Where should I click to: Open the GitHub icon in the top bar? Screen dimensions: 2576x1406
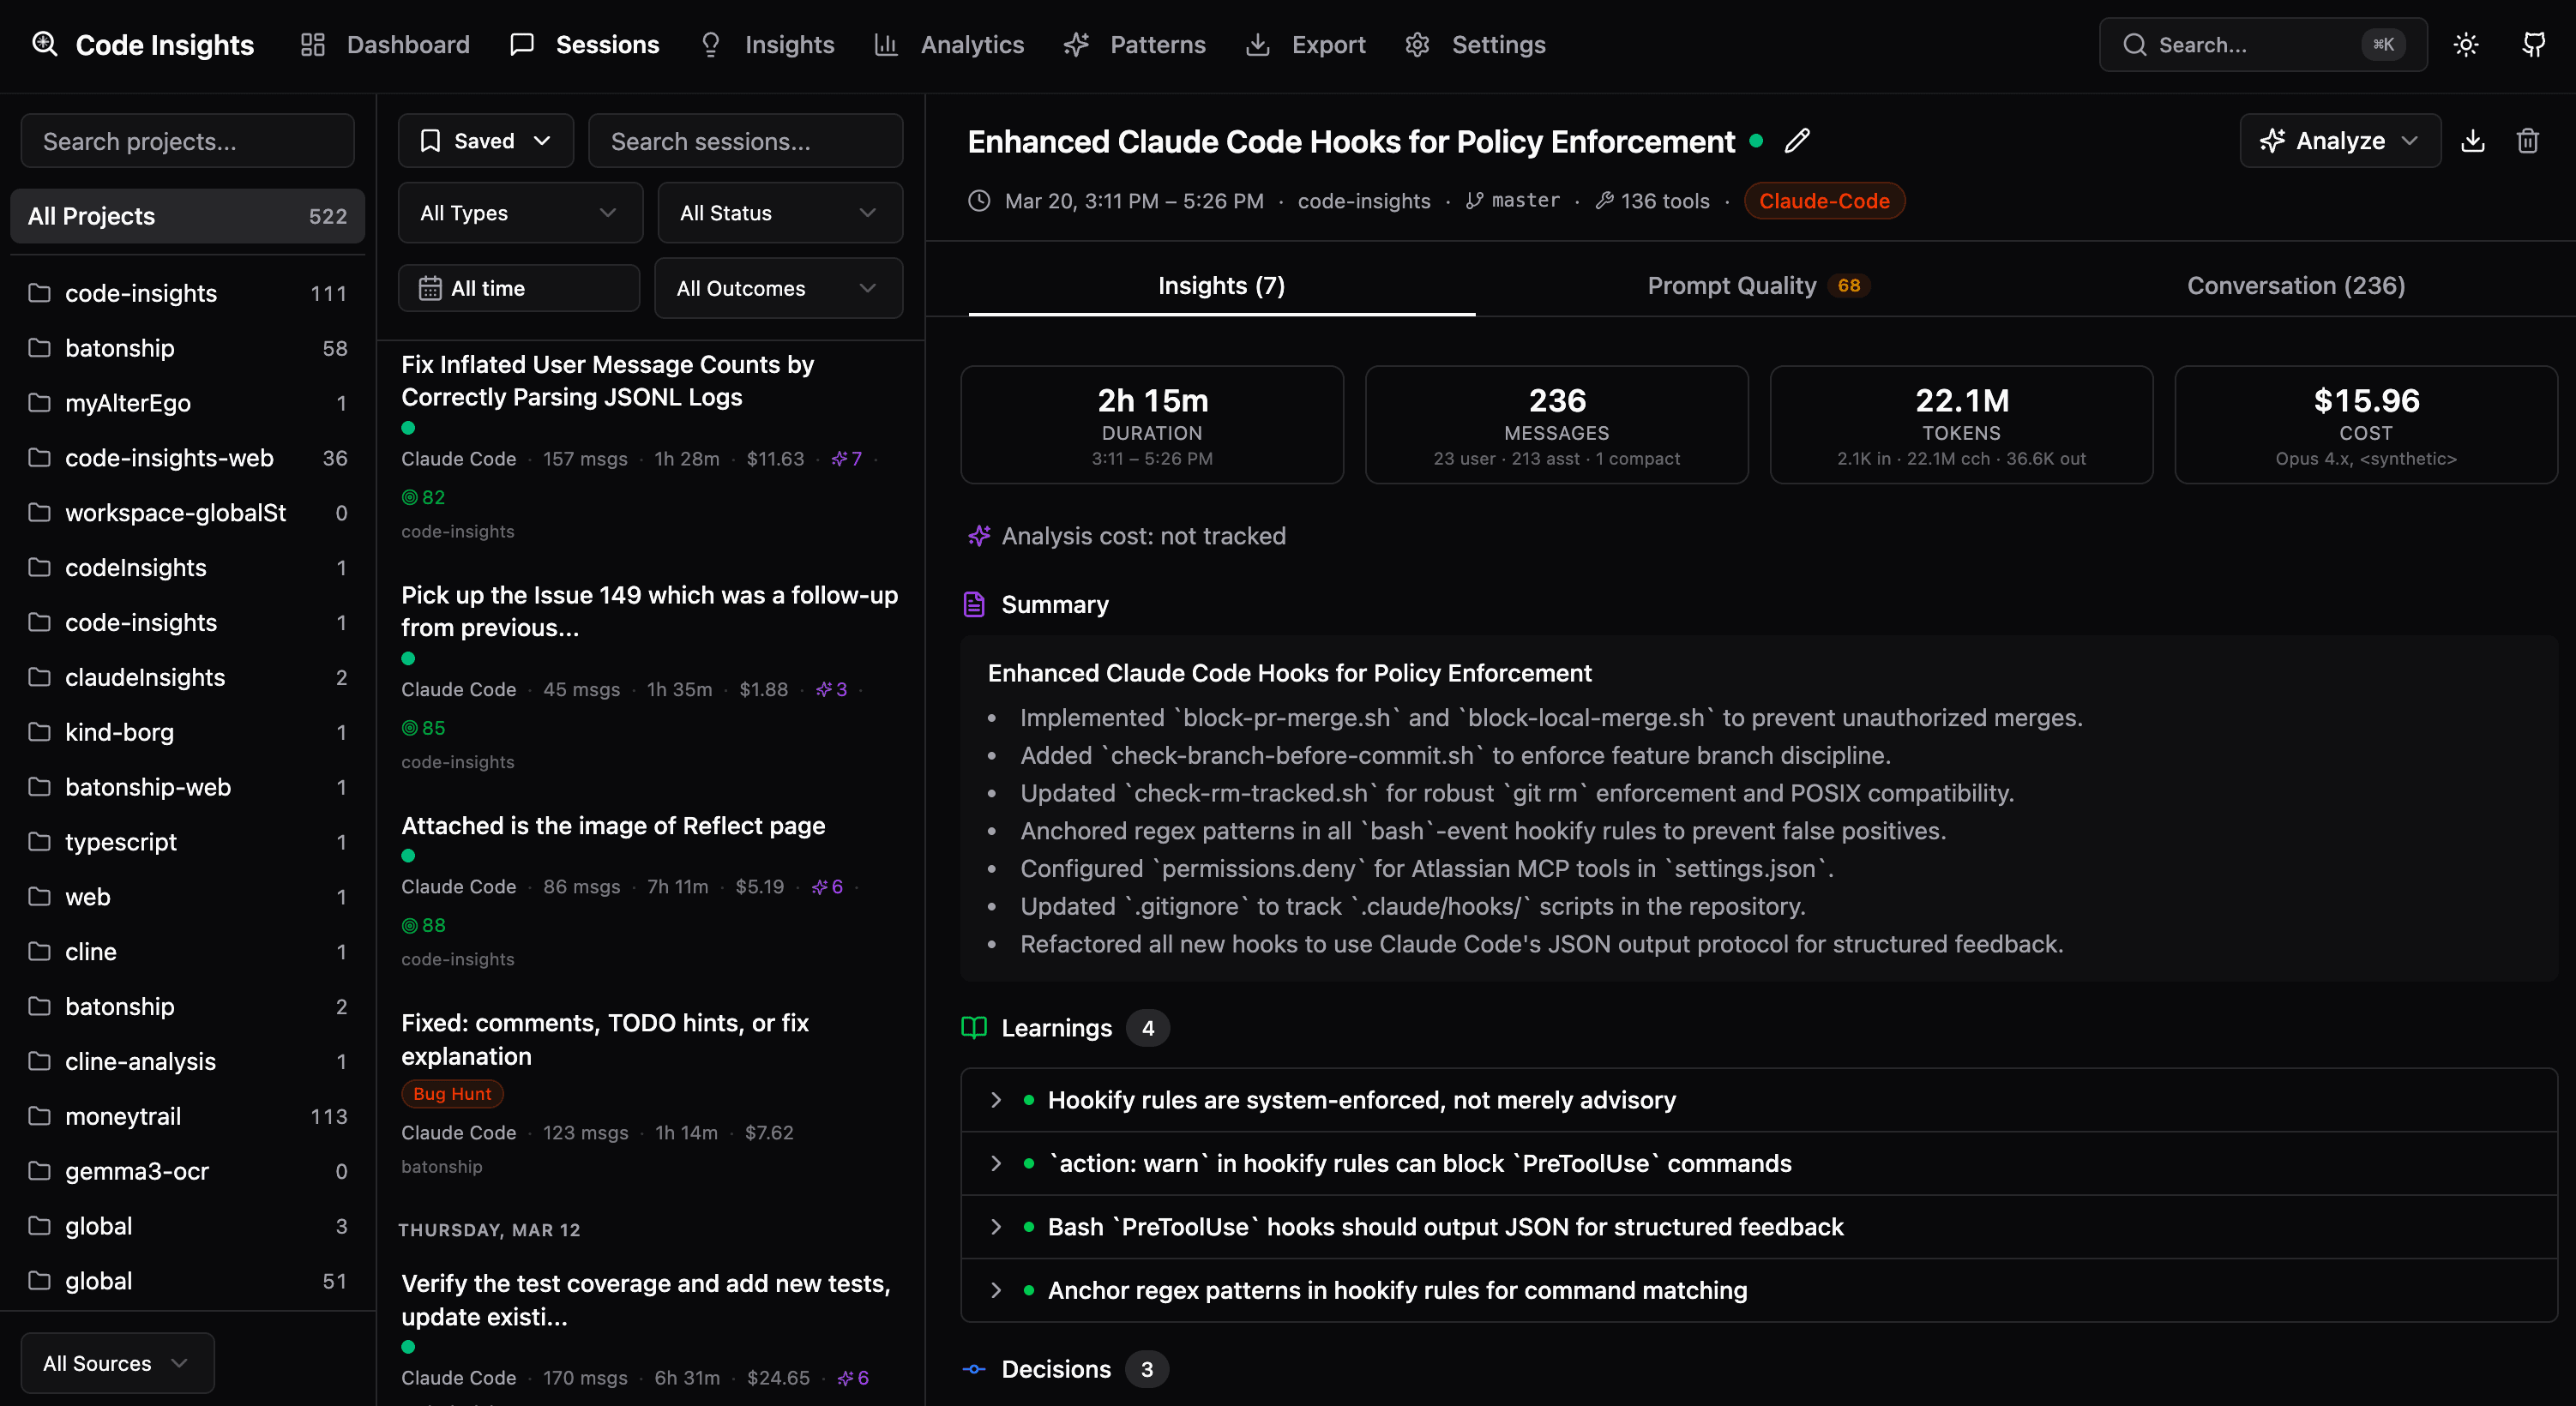[x=2535, y=45]
